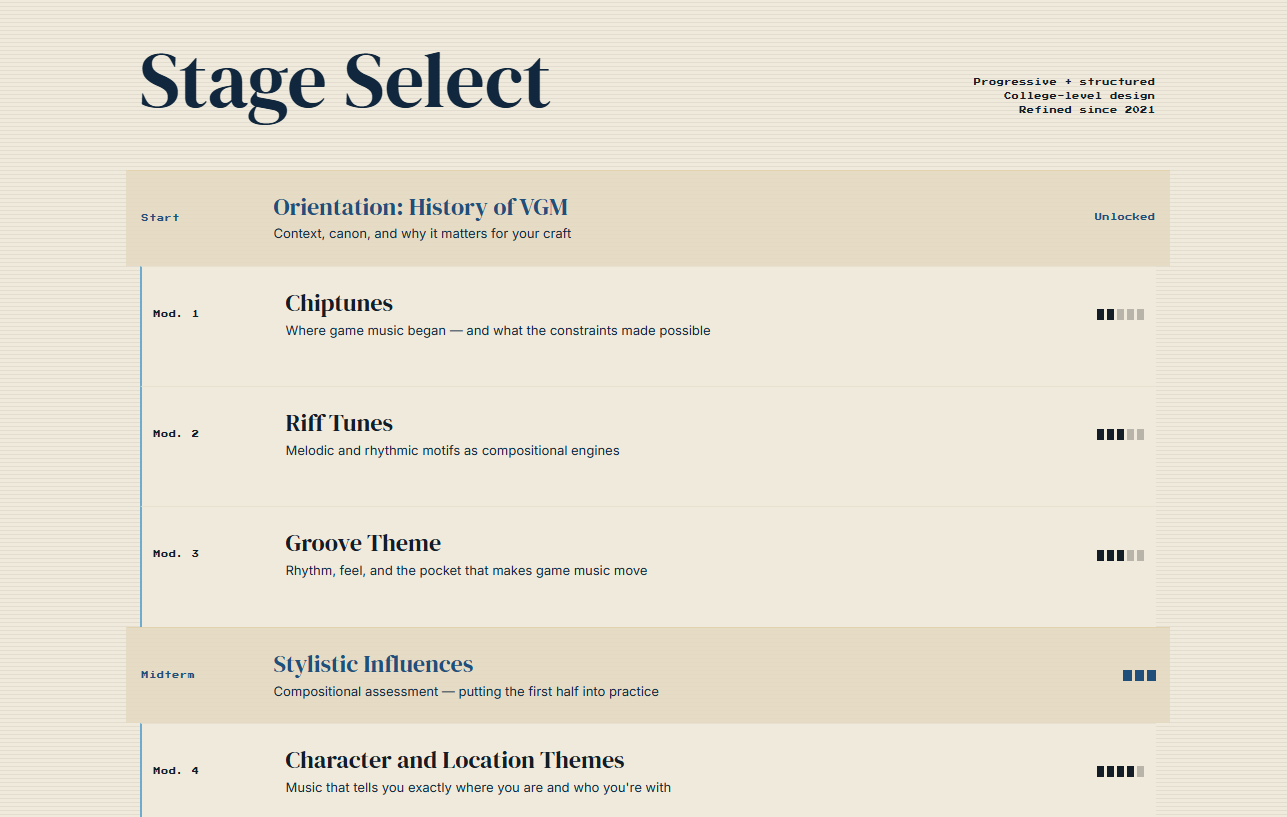
Task: Click the Start stage label
Action: click(x=160, y=218)
